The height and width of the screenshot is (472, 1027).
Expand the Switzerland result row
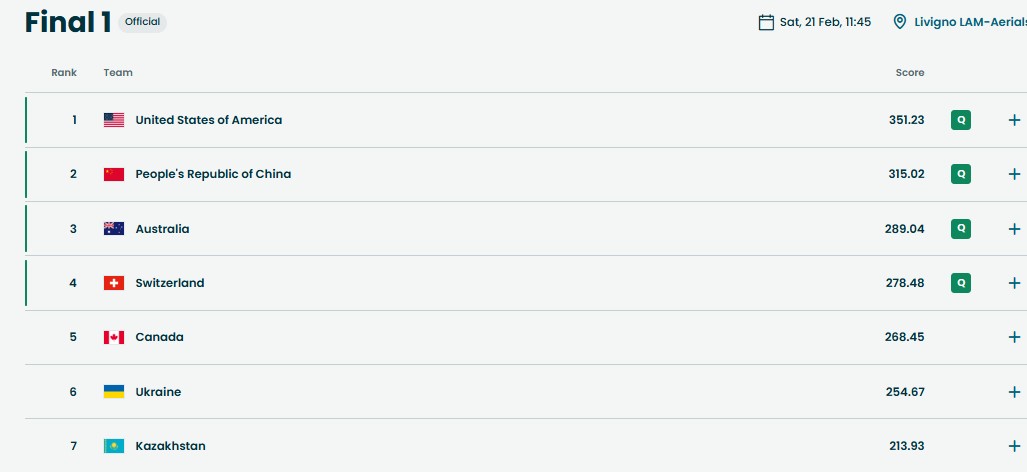coord(1014,283)
